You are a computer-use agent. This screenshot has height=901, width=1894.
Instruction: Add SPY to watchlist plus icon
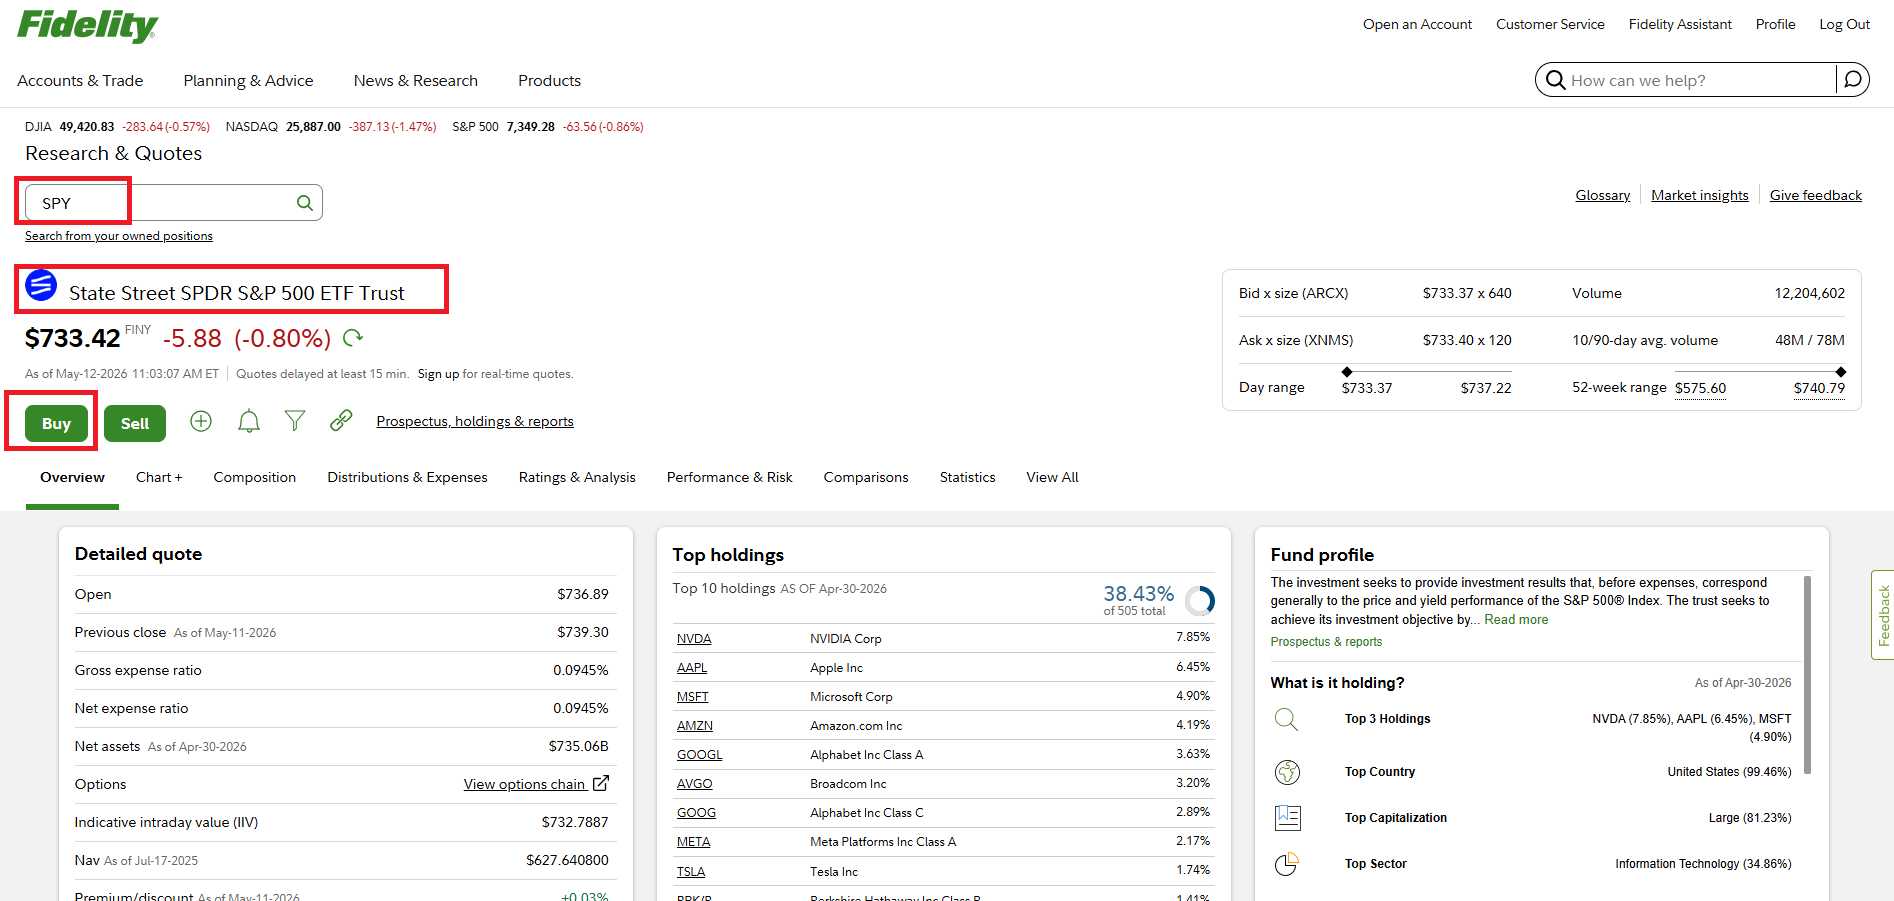click(x=201, y=421)
